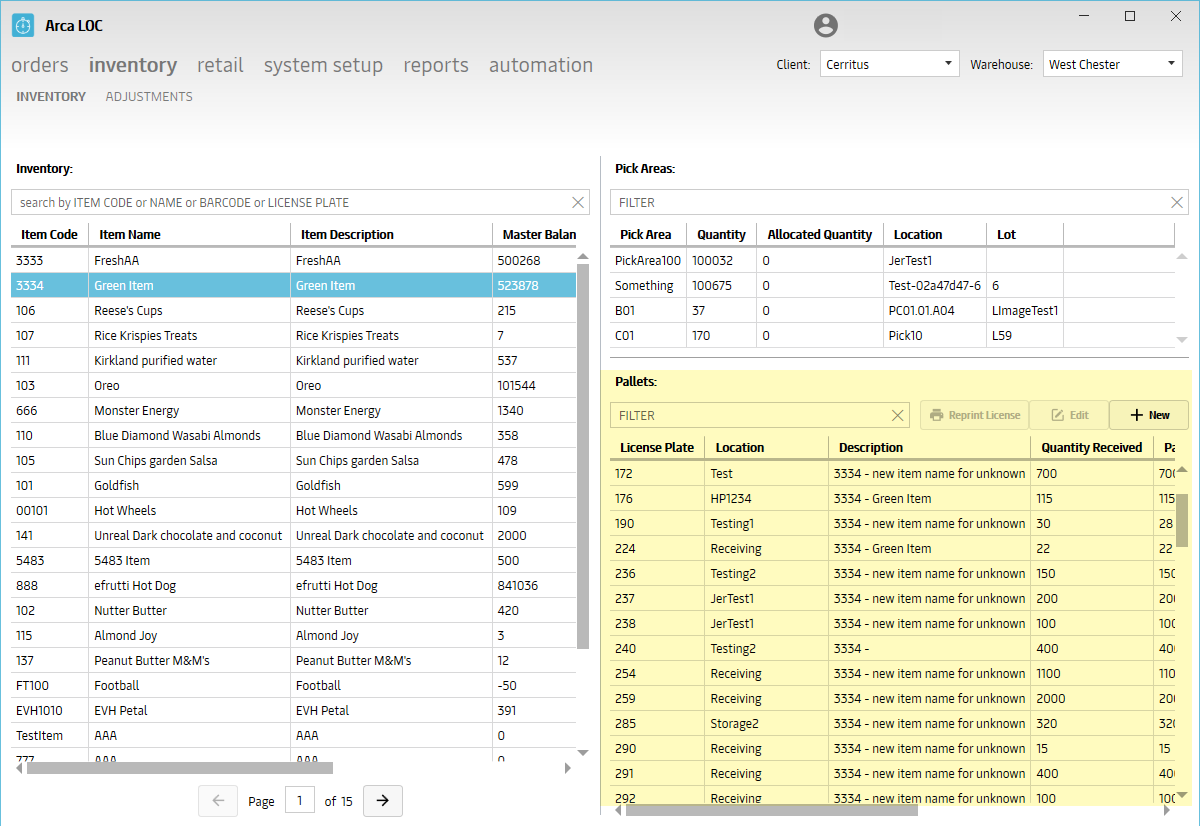Clear the Pallets filter with X

(897, 415)
